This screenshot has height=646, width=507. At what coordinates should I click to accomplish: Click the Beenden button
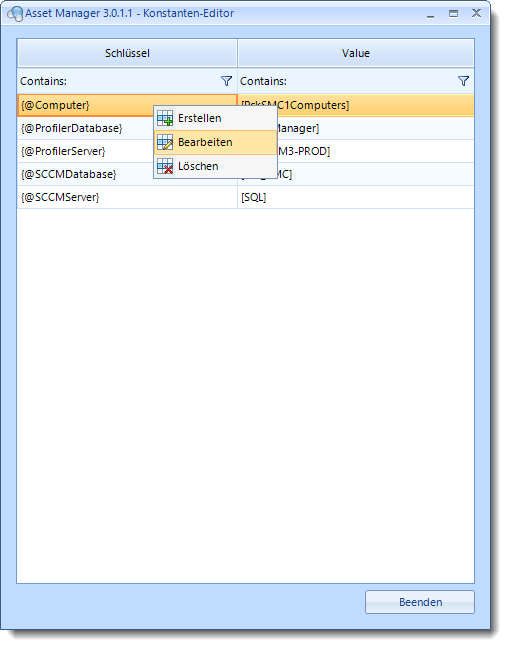420,602
